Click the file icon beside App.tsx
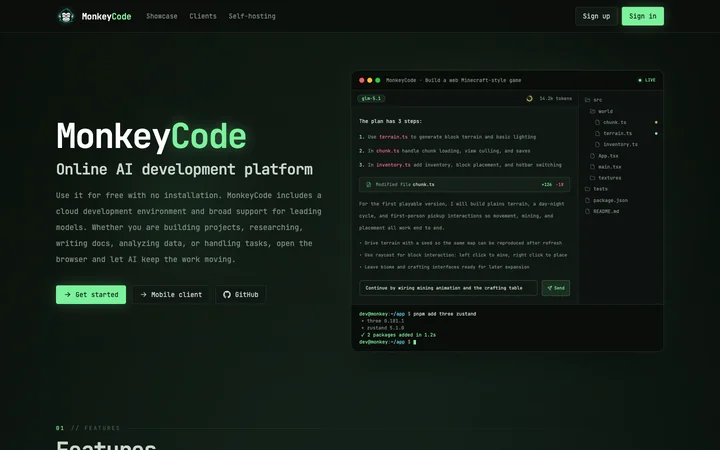This screenshot has width=720, height=450. [x=592, y=156]
